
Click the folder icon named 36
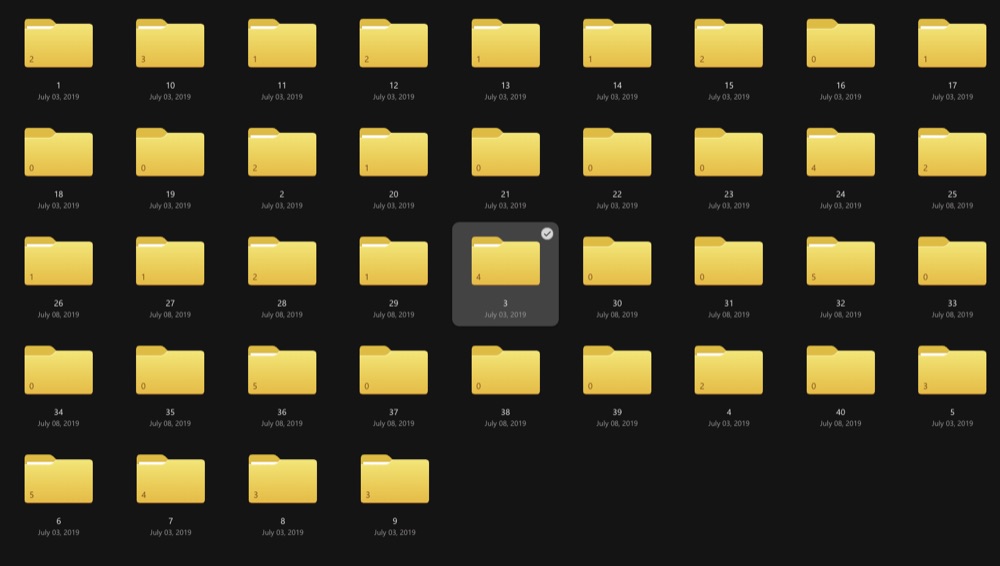[282, 371]
